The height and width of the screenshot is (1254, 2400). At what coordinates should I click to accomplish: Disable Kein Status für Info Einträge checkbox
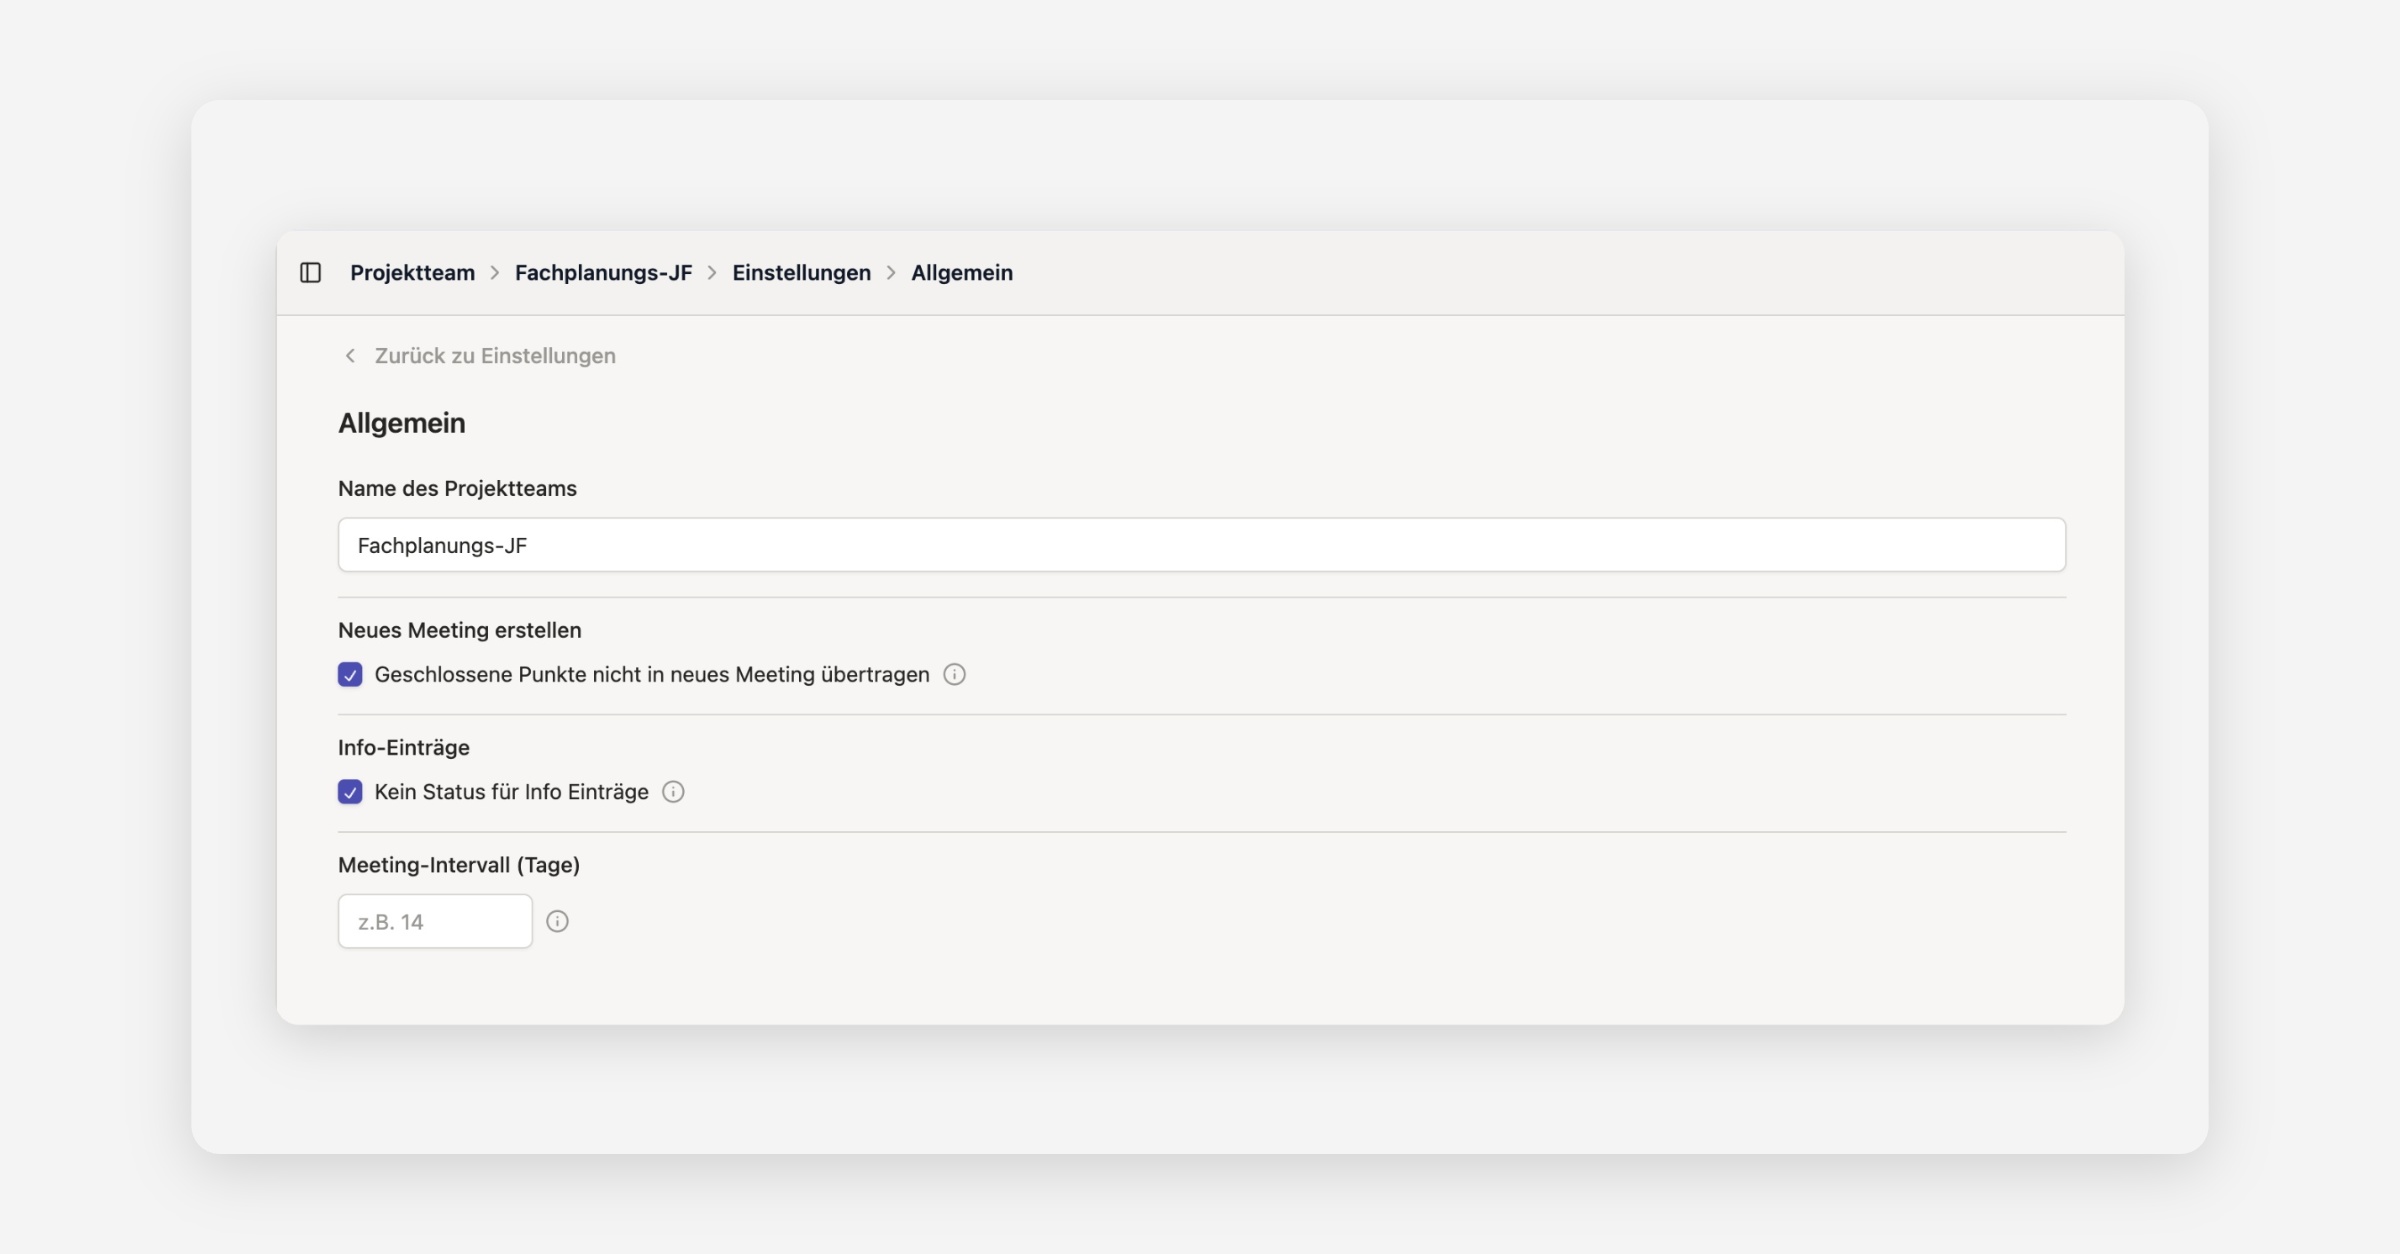(x=350, y=792)
